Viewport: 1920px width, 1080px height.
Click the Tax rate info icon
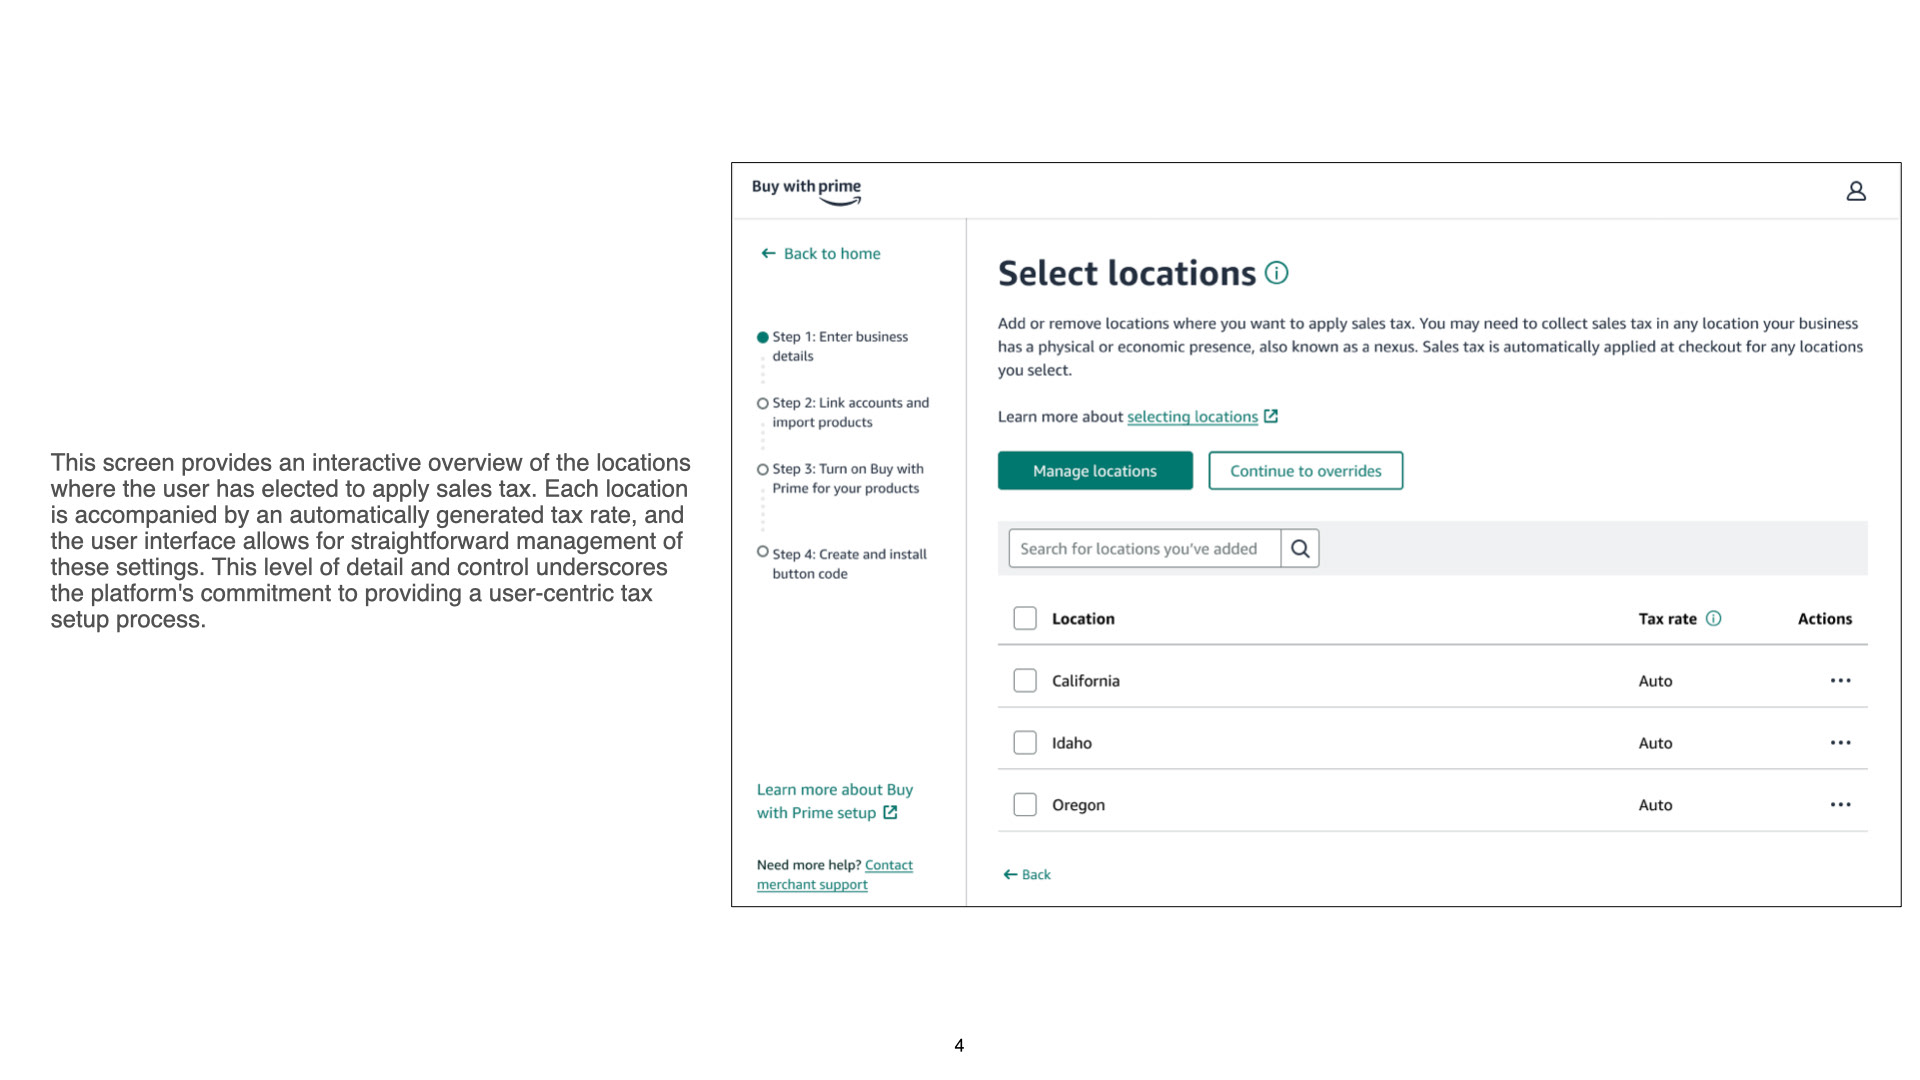point(1713,619)
